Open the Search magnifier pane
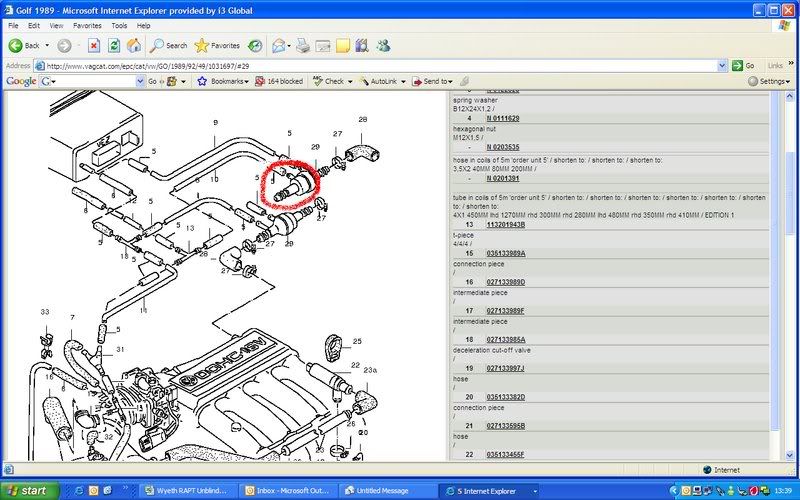The image size is (800, 500). [x=169, y=45]
